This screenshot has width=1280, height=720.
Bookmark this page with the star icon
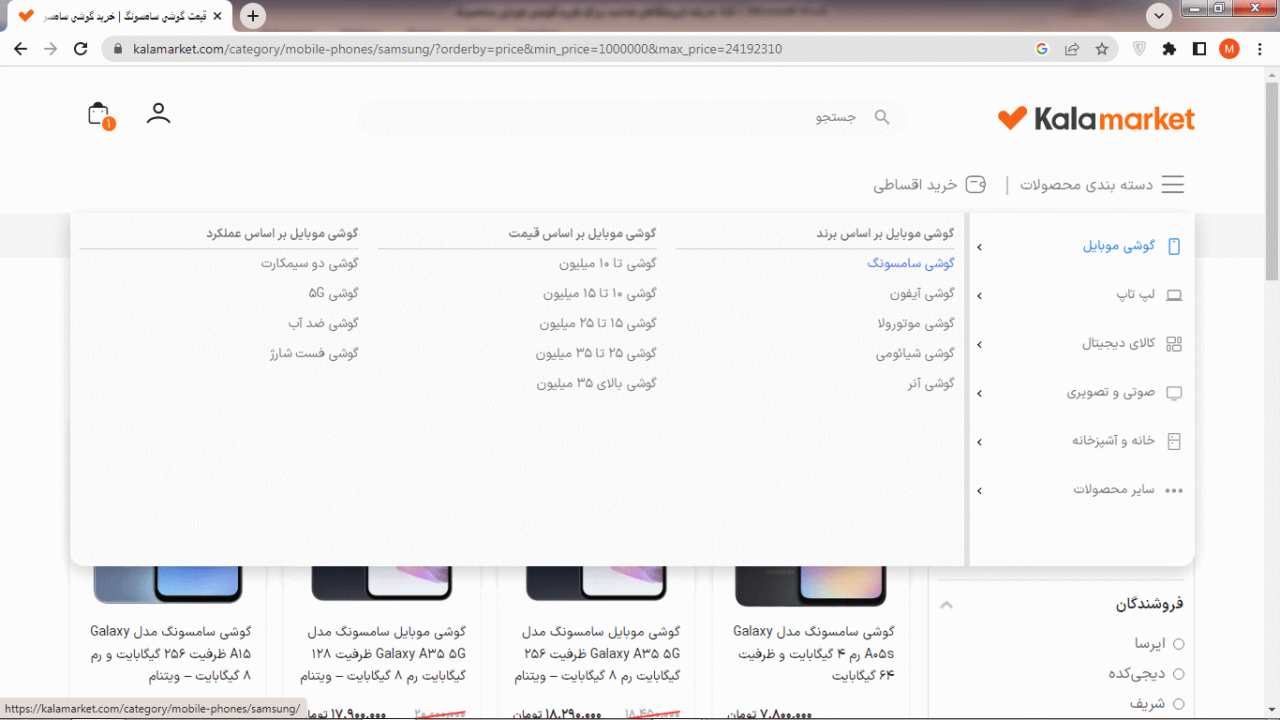pyautogui.click(x=1101, y=49)
